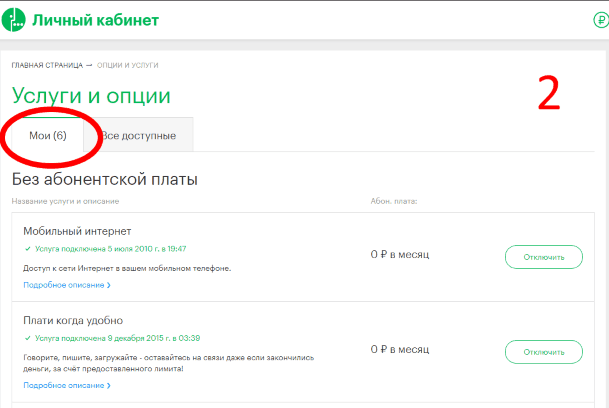Open the Личный кабинет header title
Viewport: 609px width, 408px height.
[x=96, y=20]
